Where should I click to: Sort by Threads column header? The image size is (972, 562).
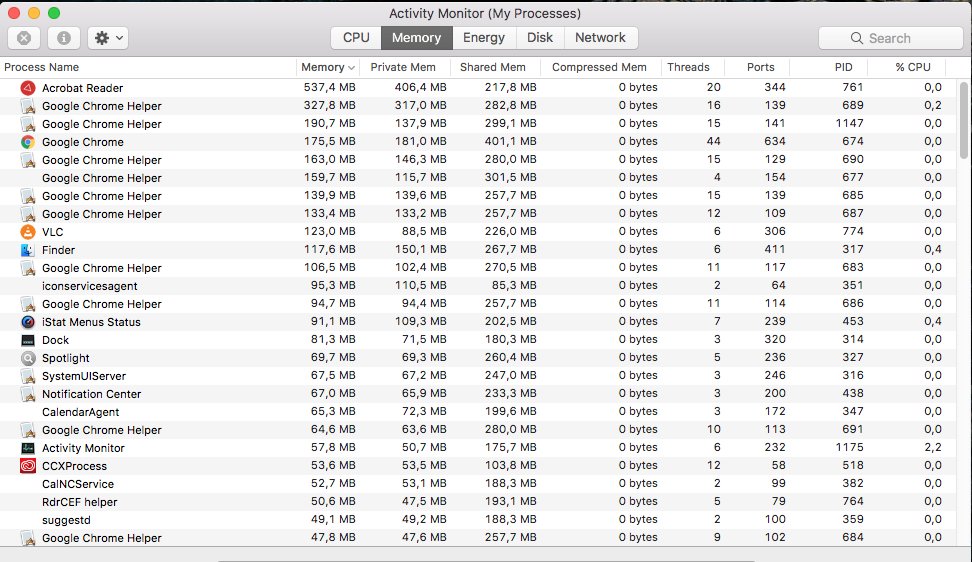[x=688, y=67]
